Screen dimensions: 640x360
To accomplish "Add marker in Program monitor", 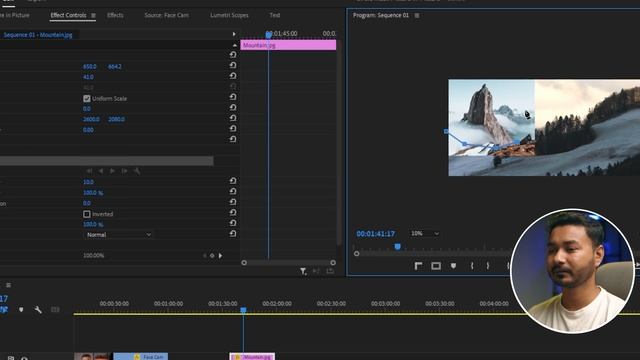I will click(453, 266).
